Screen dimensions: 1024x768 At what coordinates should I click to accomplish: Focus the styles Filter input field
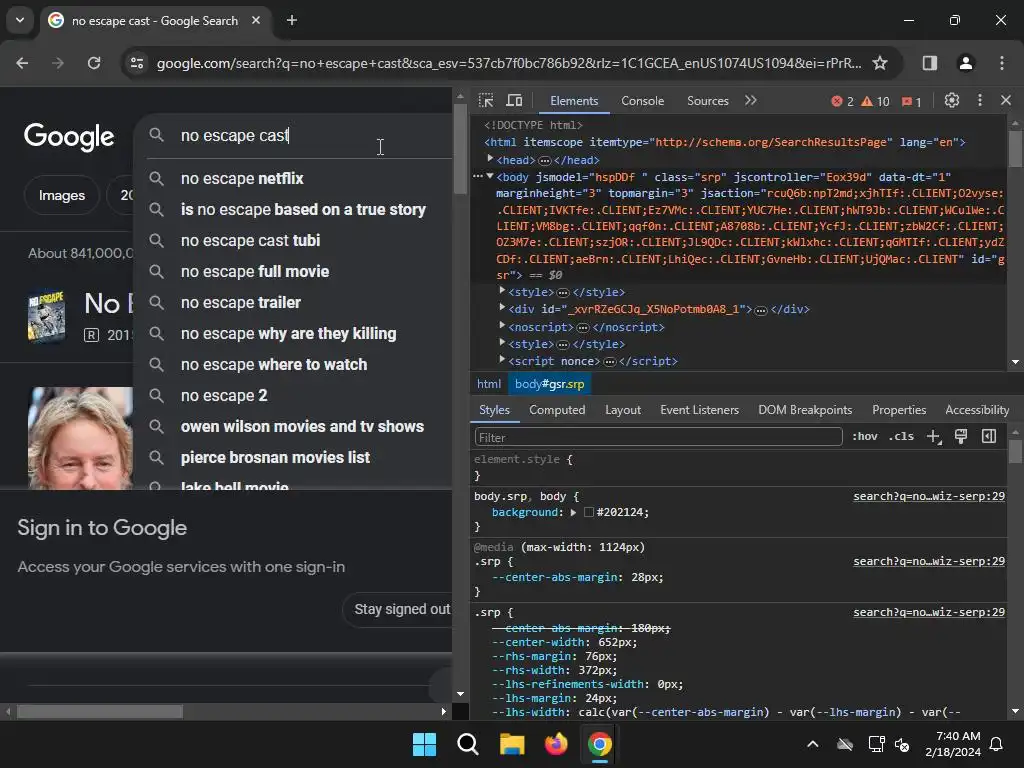tap(658, 437)
